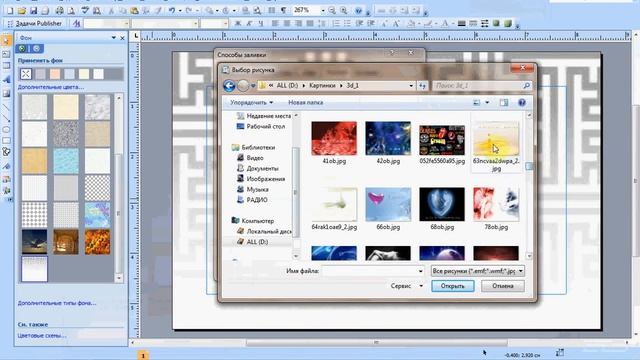Click the Undo arrow icon

pos(172,11)
